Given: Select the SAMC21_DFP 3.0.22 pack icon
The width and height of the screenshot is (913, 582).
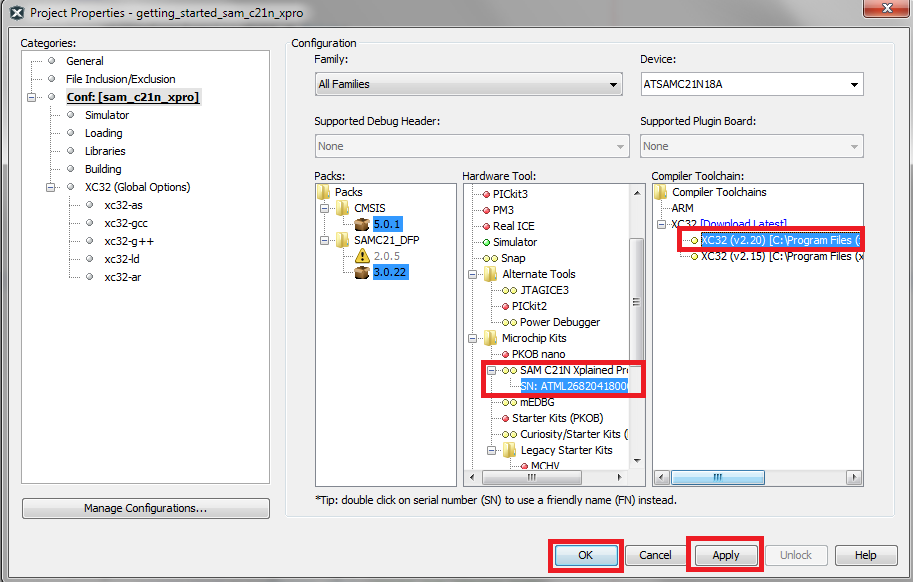Looking at the screenshot, I should click(361, 272).
